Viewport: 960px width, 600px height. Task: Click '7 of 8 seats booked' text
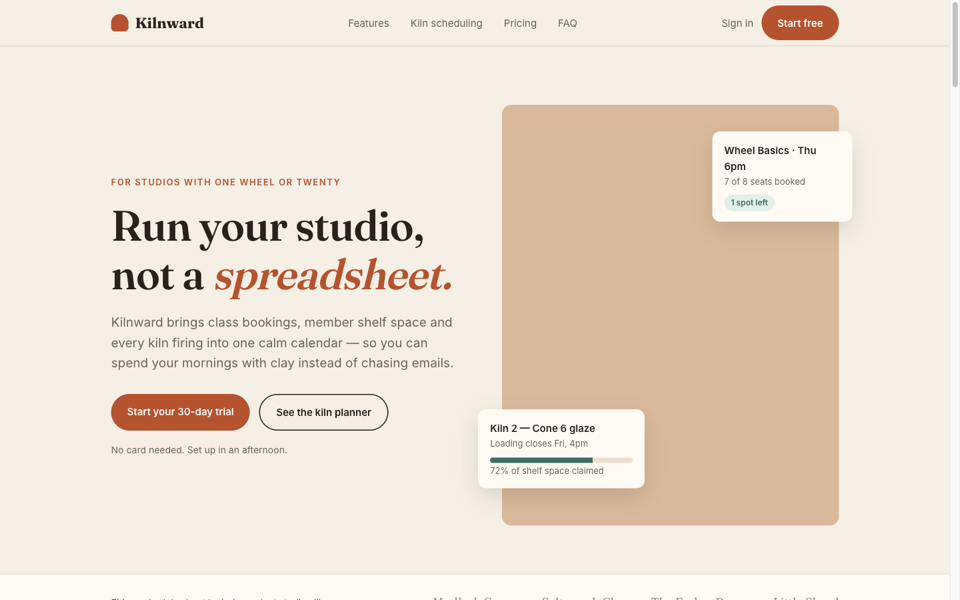(x=764, y=182)
